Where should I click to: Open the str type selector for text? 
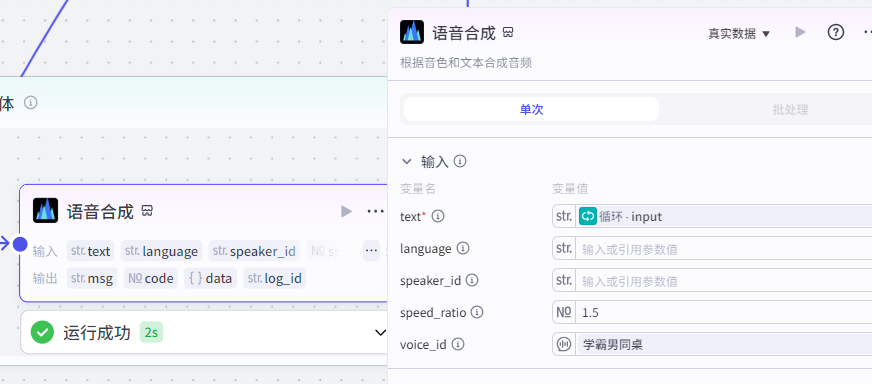564,216
